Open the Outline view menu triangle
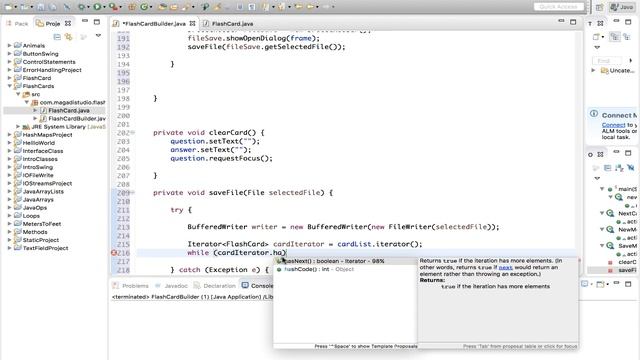The image size is (640, 360). click(598, 178)
